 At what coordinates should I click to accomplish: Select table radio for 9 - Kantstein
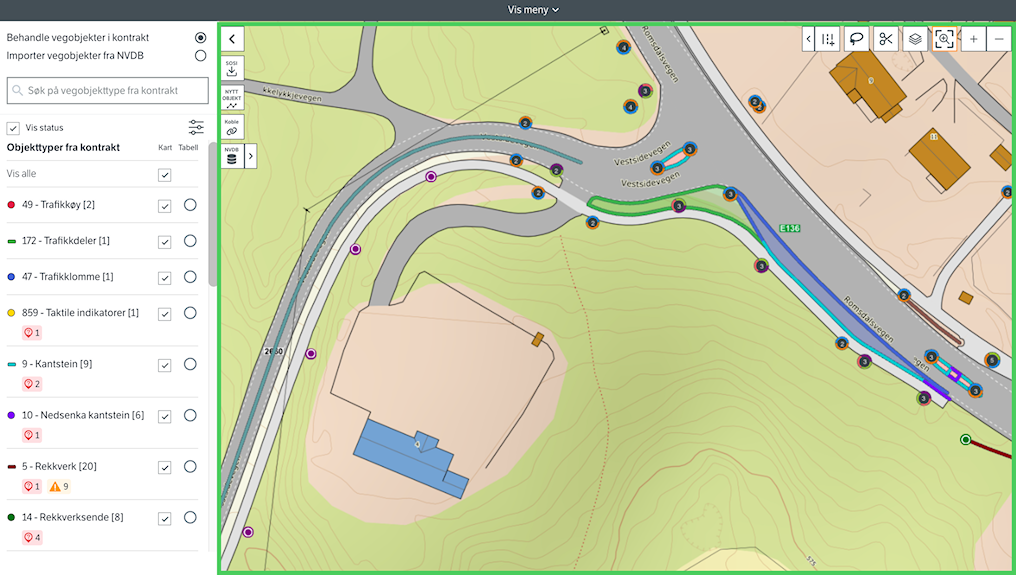pyautogui.click(x=190, y=364)
